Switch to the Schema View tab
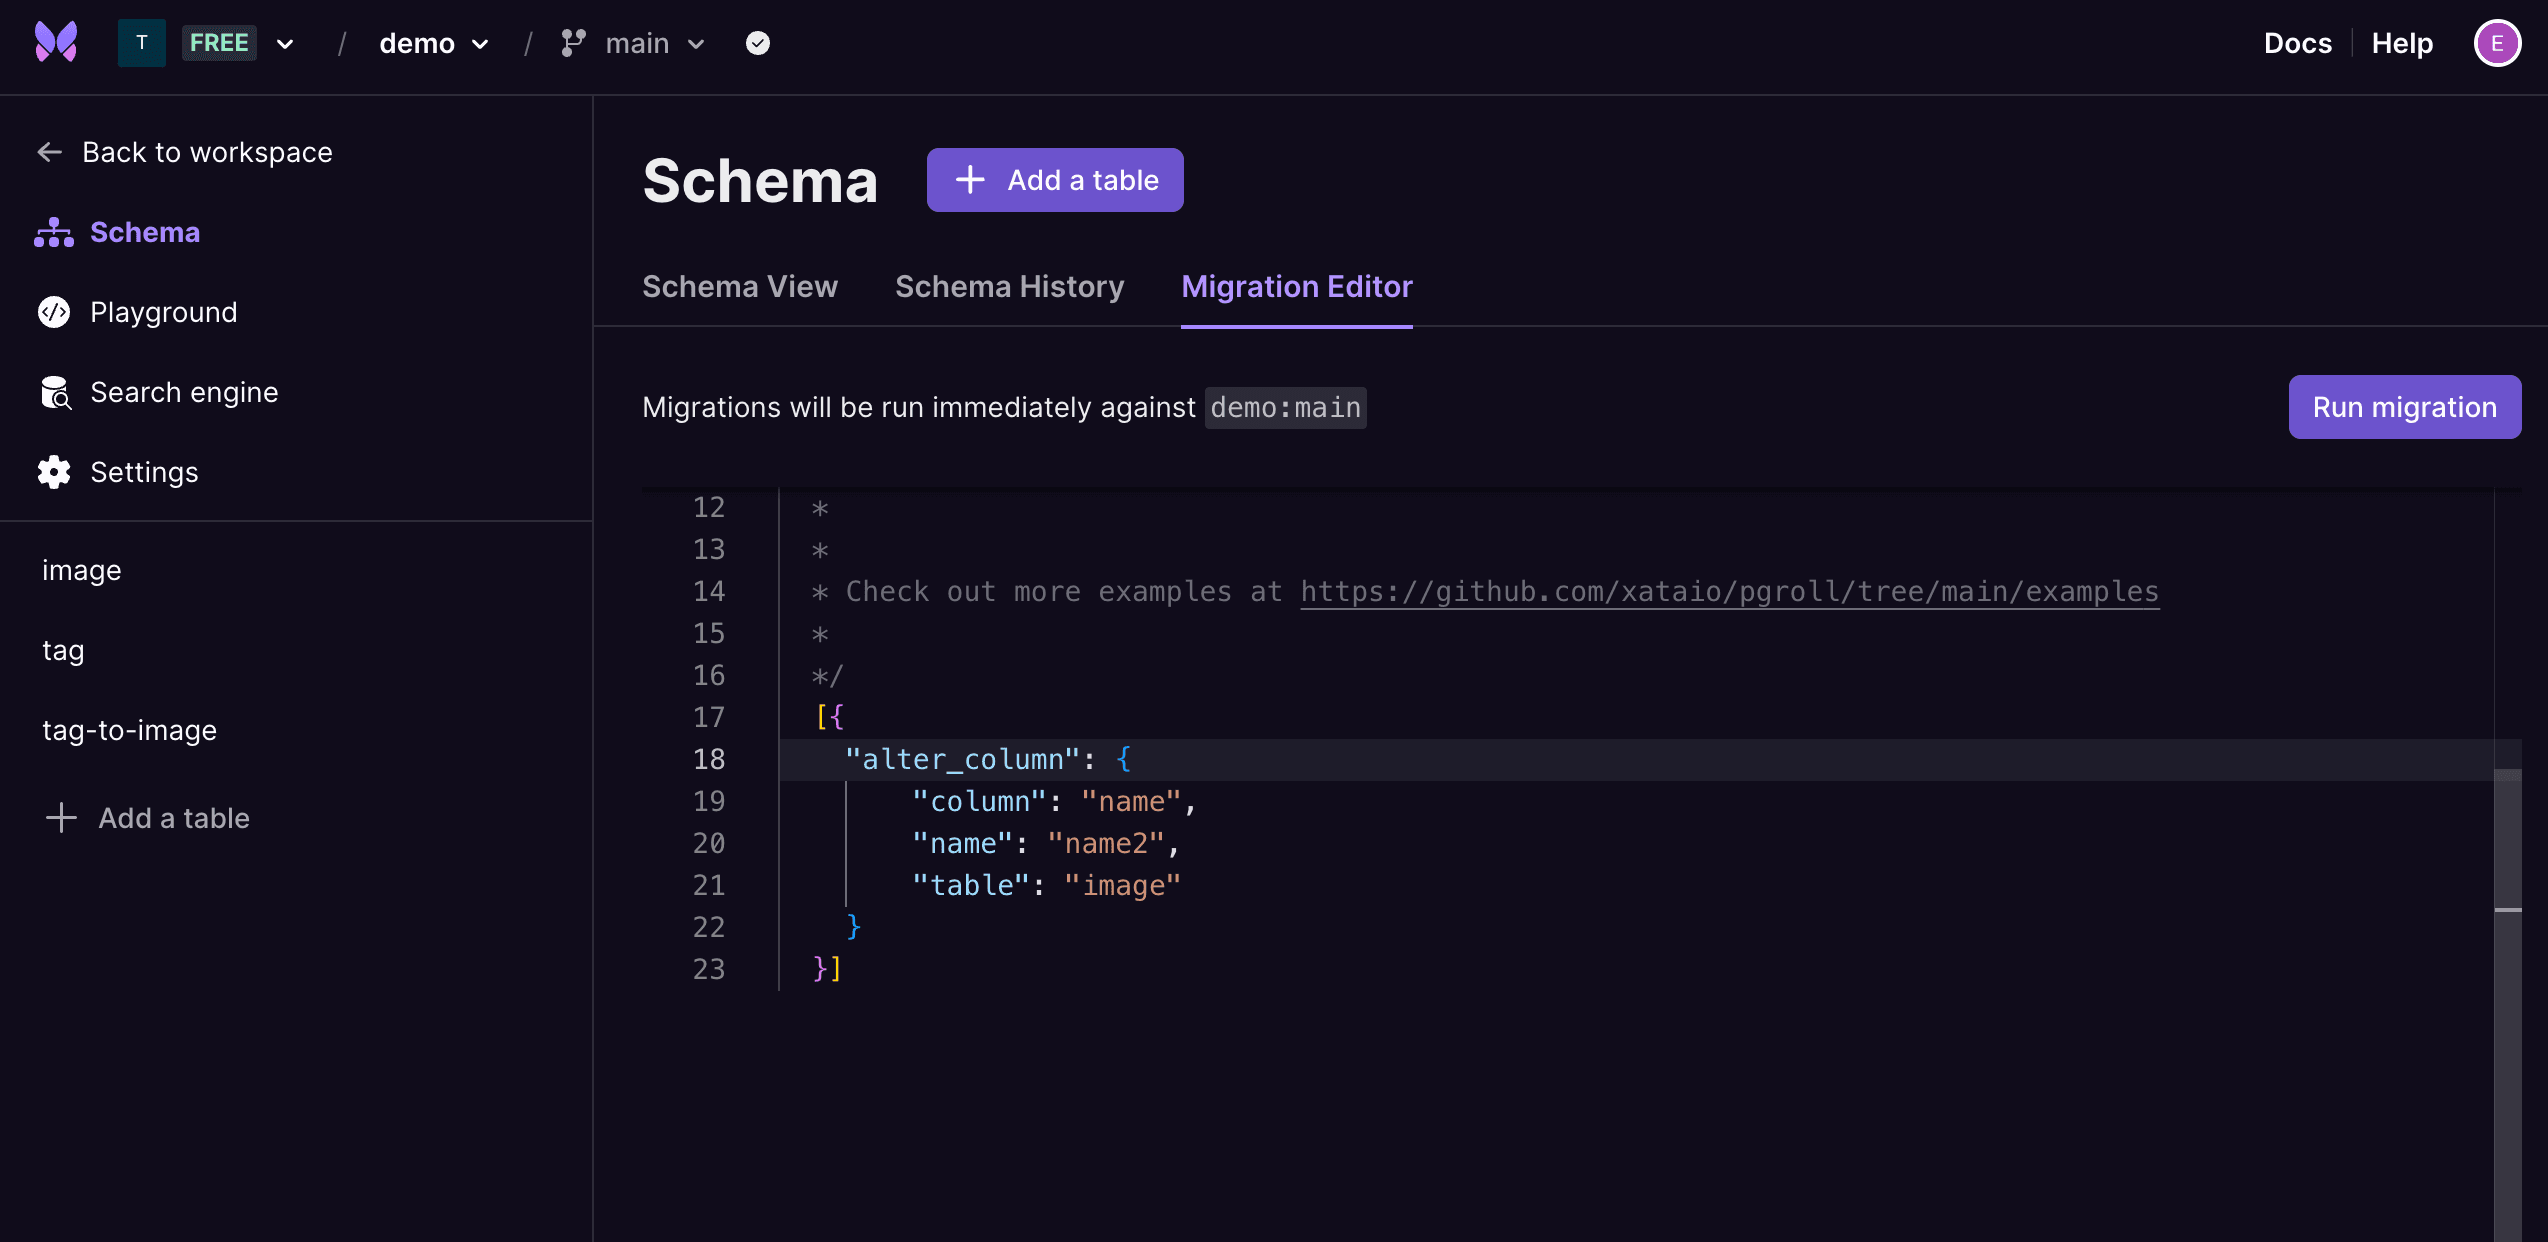This screenshot has width=2548, height=1242. click(x=740, y=287)
